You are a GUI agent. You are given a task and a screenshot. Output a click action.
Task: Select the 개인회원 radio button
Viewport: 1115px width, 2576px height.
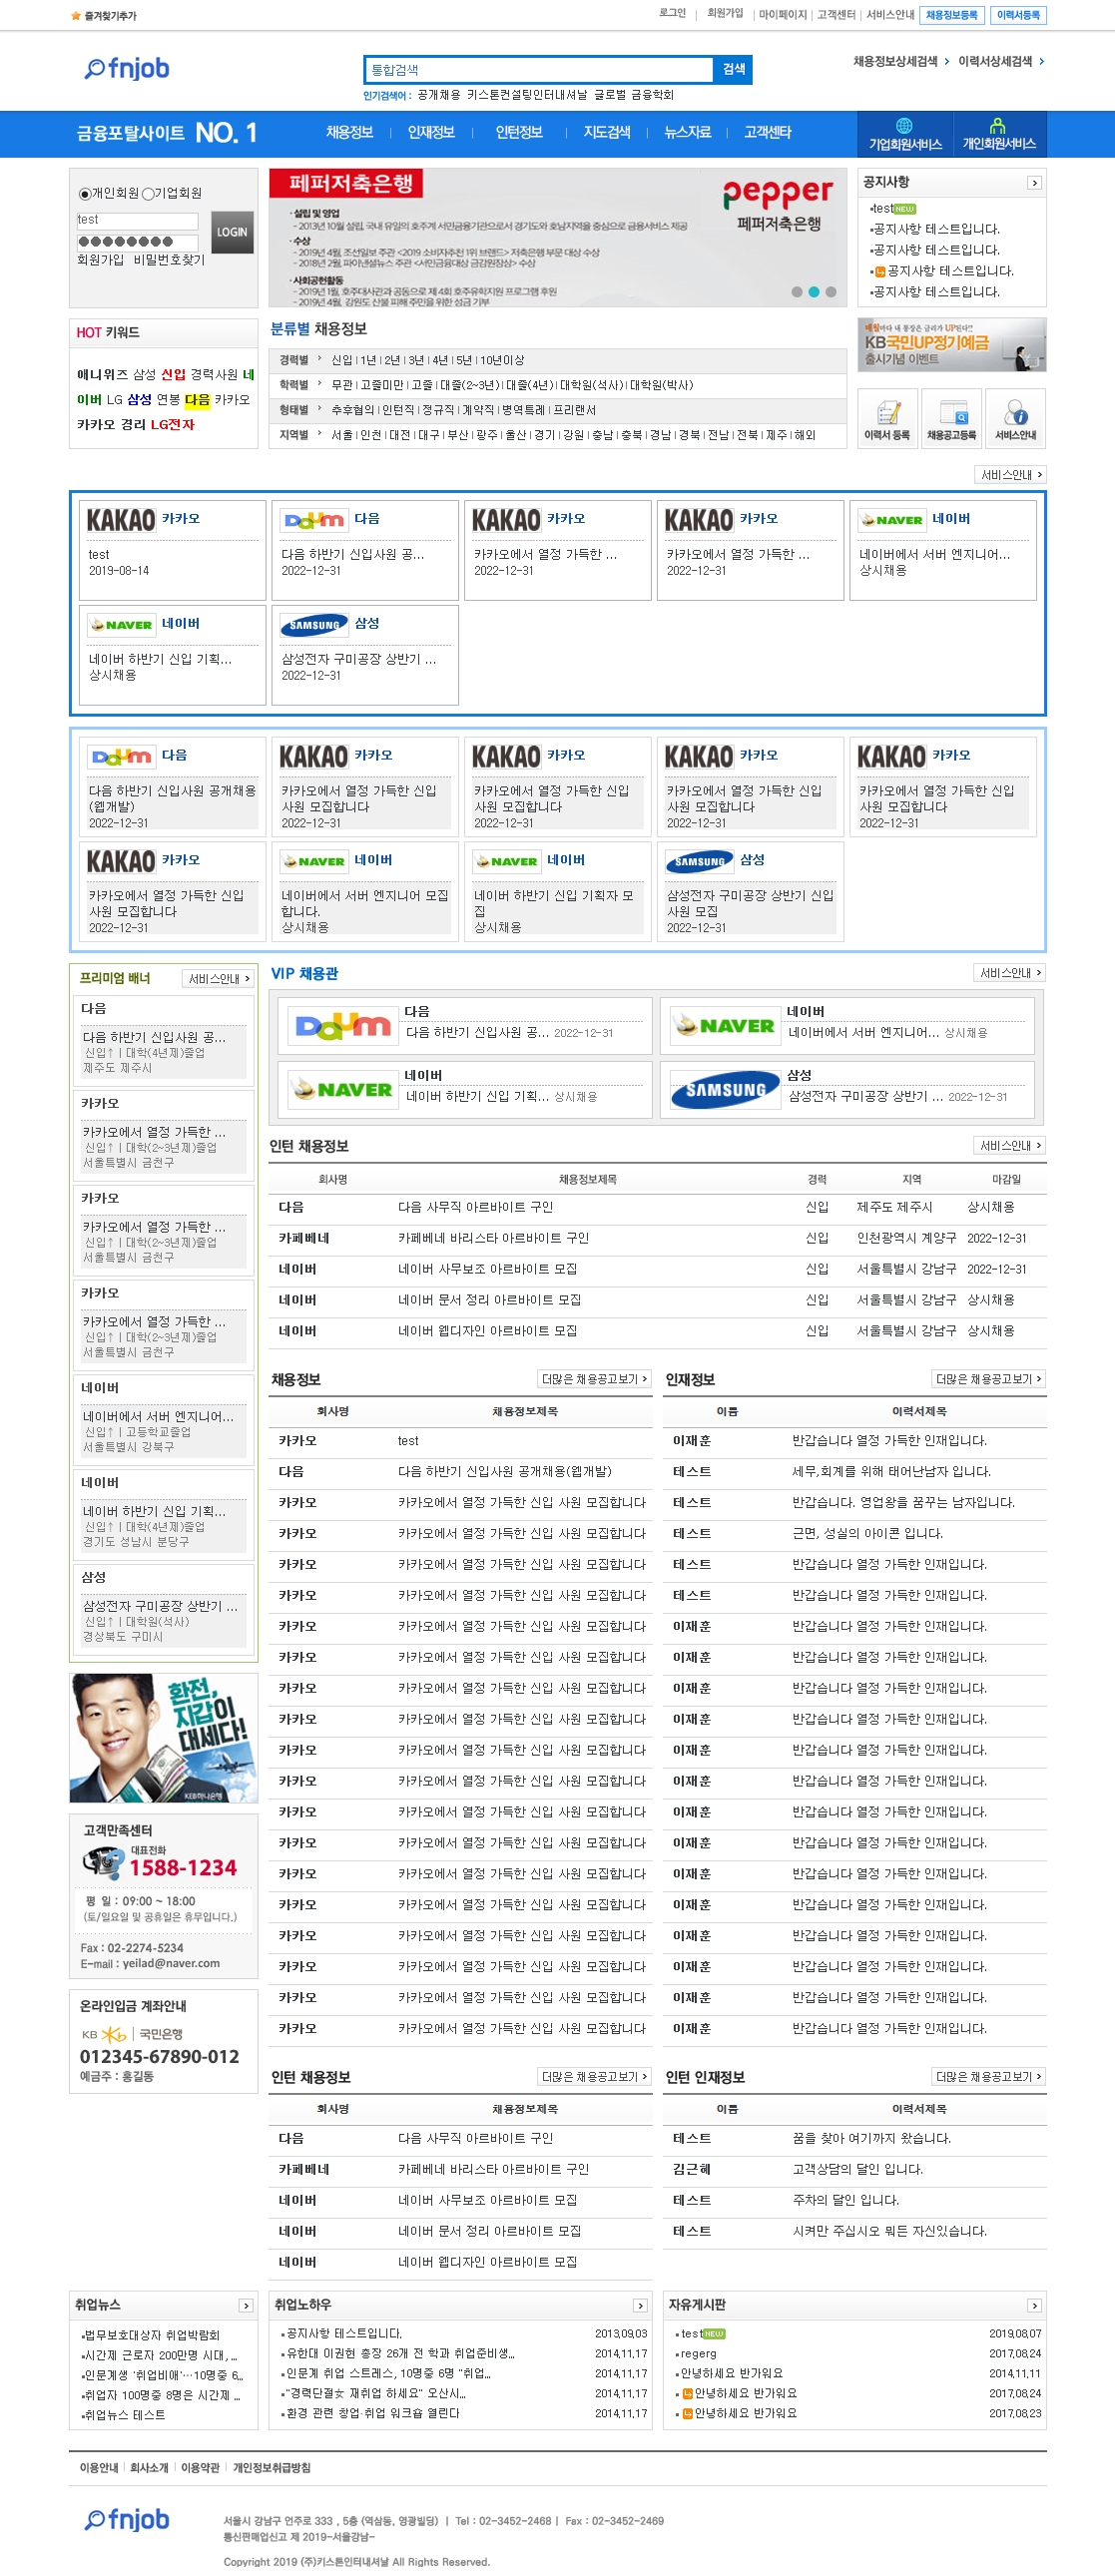(85, 194)
